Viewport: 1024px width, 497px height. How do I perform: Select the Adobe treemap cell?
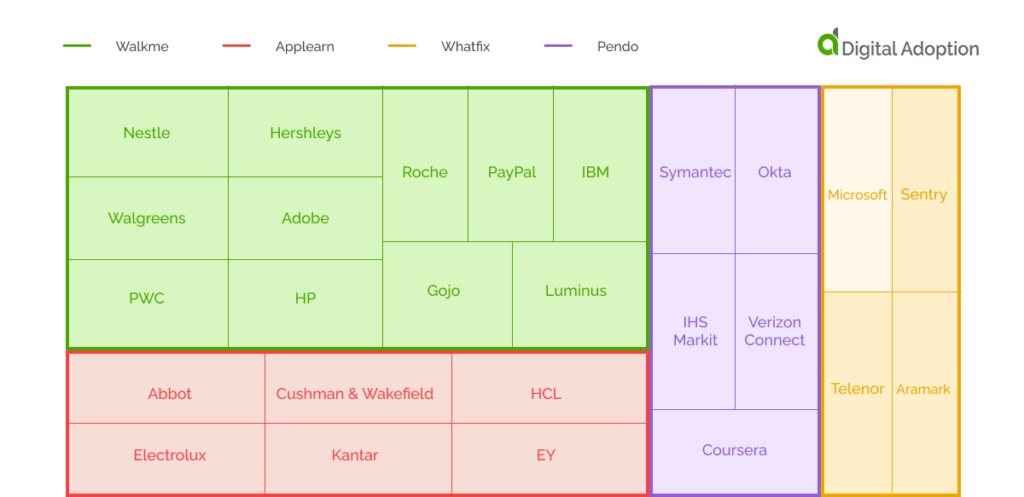click(x=305, y=218)
